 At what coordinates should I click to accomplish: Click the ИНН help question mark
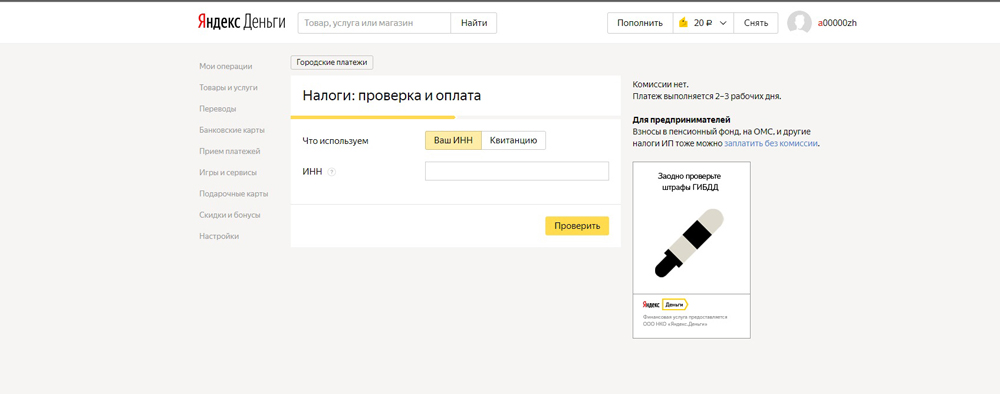click(x=332, y=171)
